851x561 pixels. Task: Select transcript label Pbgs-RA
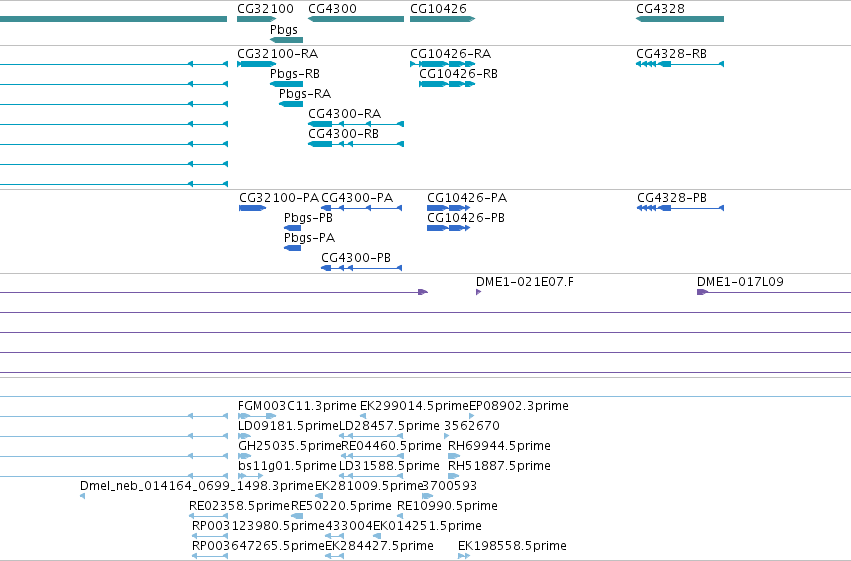point(305,94)
